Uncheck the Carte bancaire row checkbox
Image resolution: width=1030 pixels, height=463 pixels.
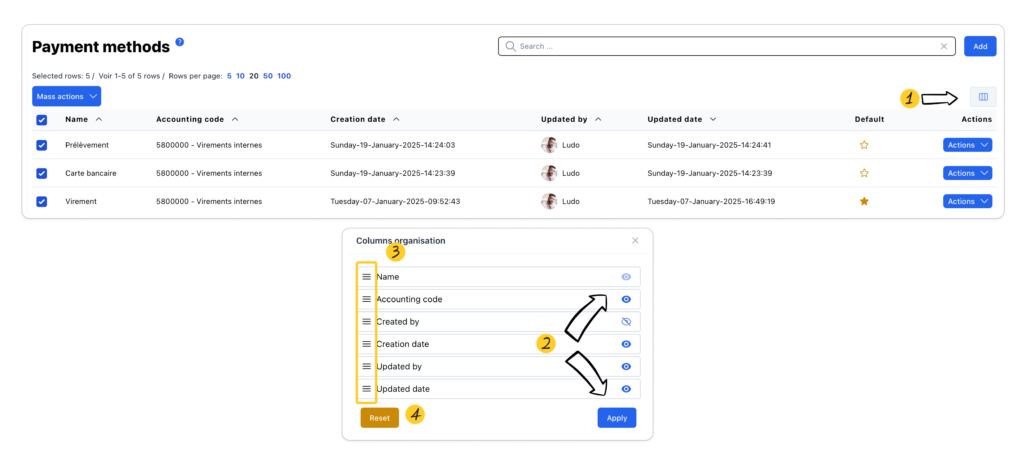(42, 173)
